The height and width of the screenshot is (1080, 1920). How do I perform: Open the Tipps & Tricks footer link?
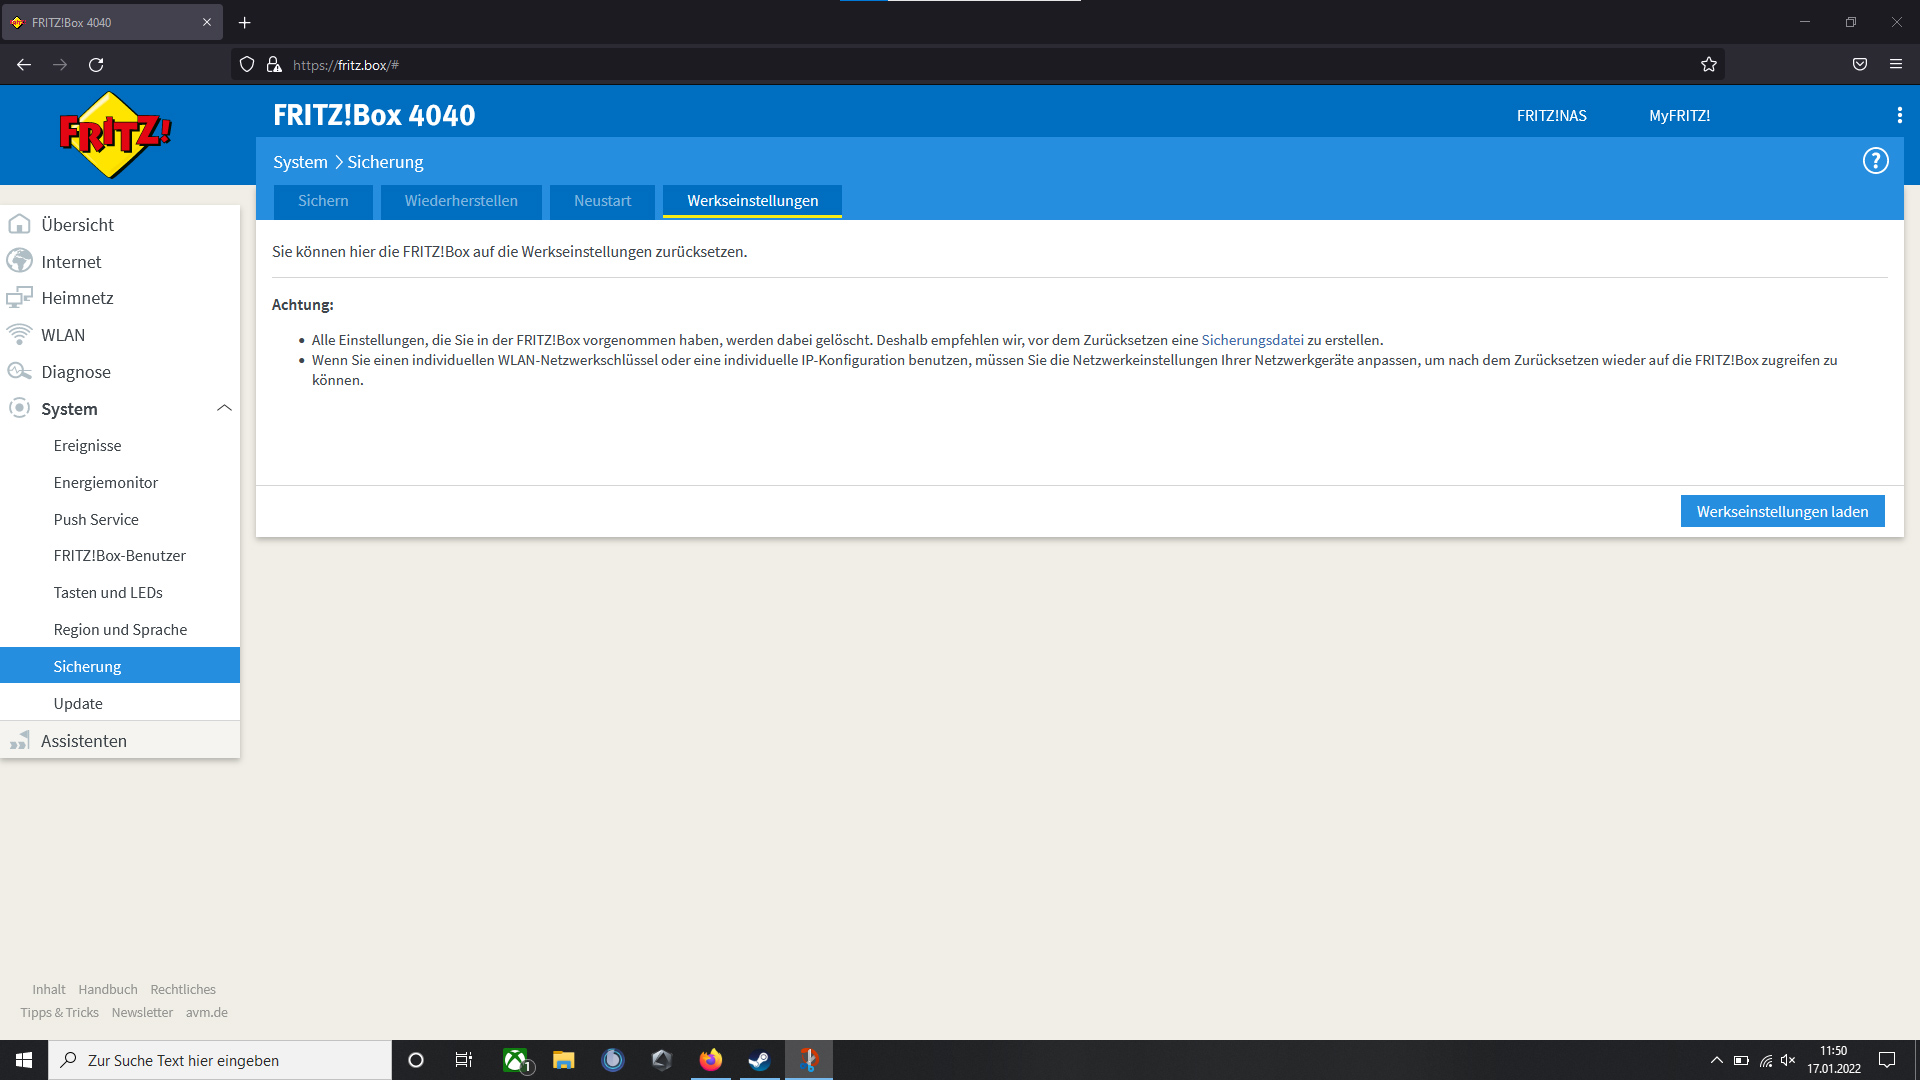[x=59, y=1012]
